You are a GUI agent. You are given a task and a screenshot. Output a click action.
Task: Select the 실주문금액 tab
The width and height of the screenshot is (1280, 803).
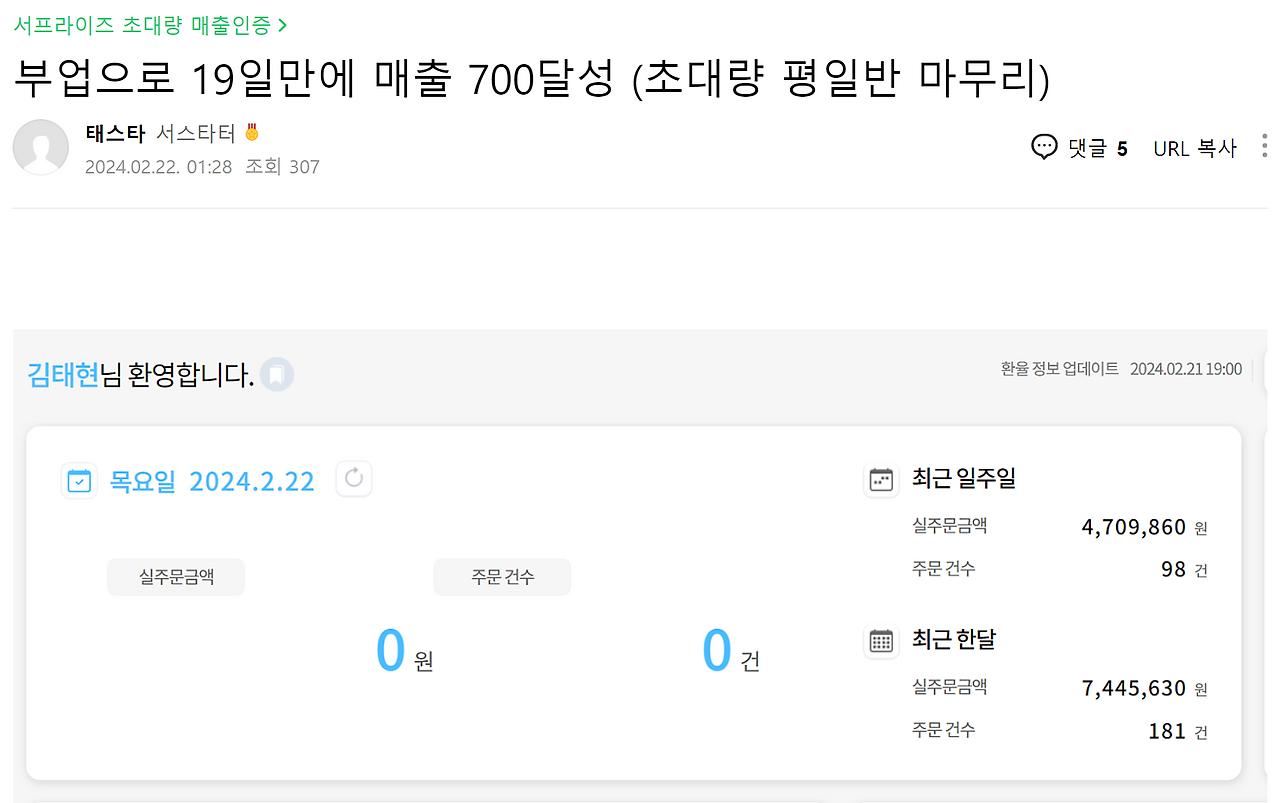tap(175, 577)
